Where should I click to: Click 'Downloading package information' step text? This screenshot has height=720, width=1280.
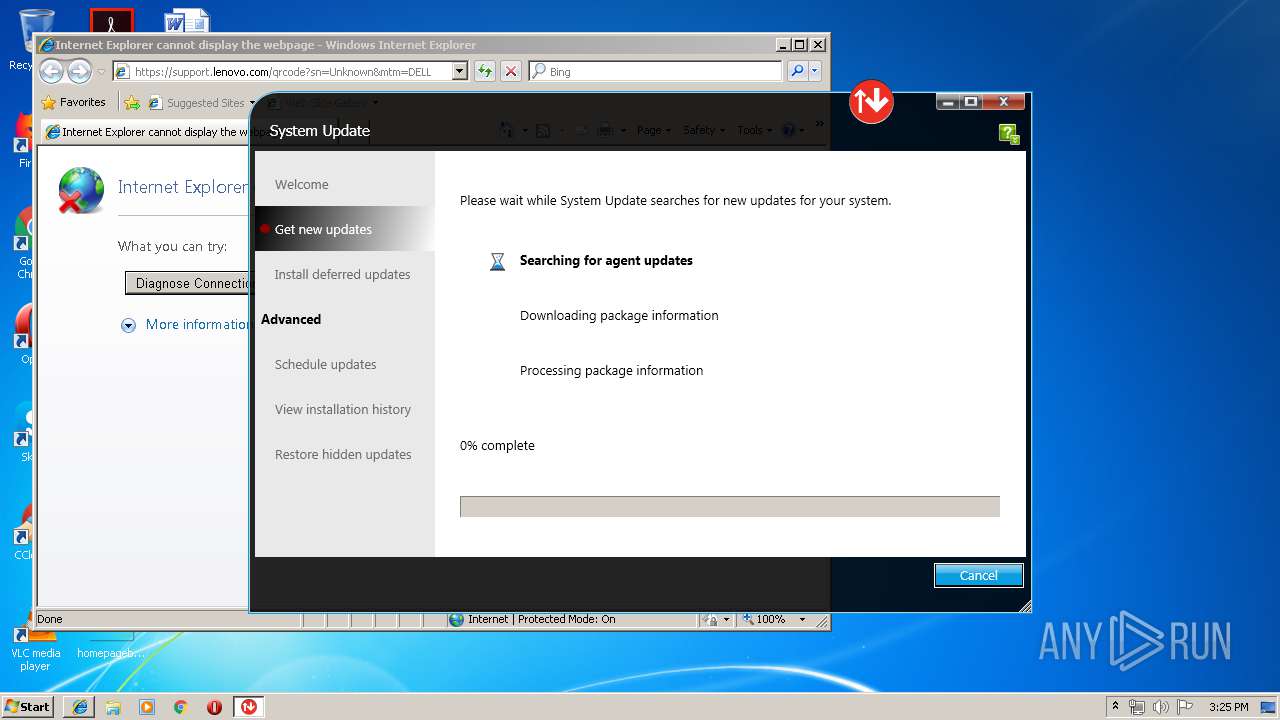point(619,315)
